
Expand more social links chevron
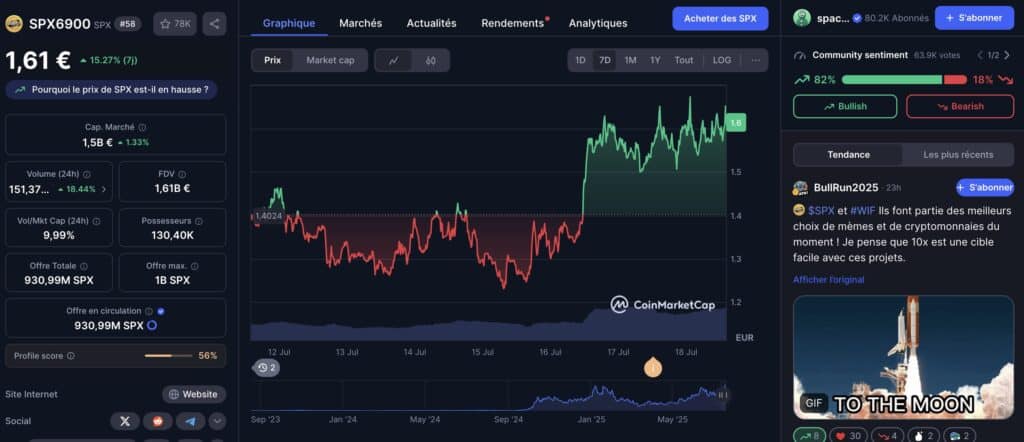click(217, 421)
